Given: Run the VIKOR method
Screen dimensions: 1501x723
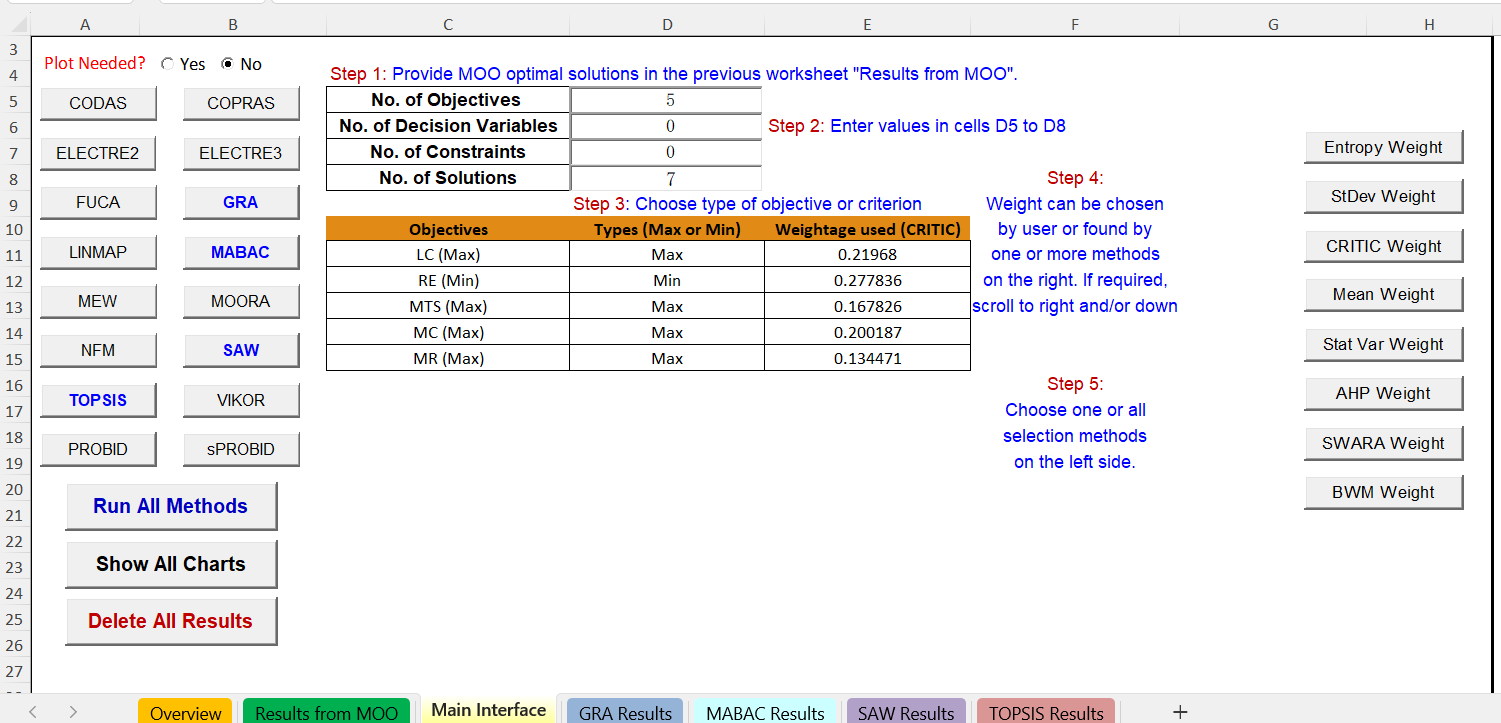Looking at the screenshot, I should pos(241,399).
